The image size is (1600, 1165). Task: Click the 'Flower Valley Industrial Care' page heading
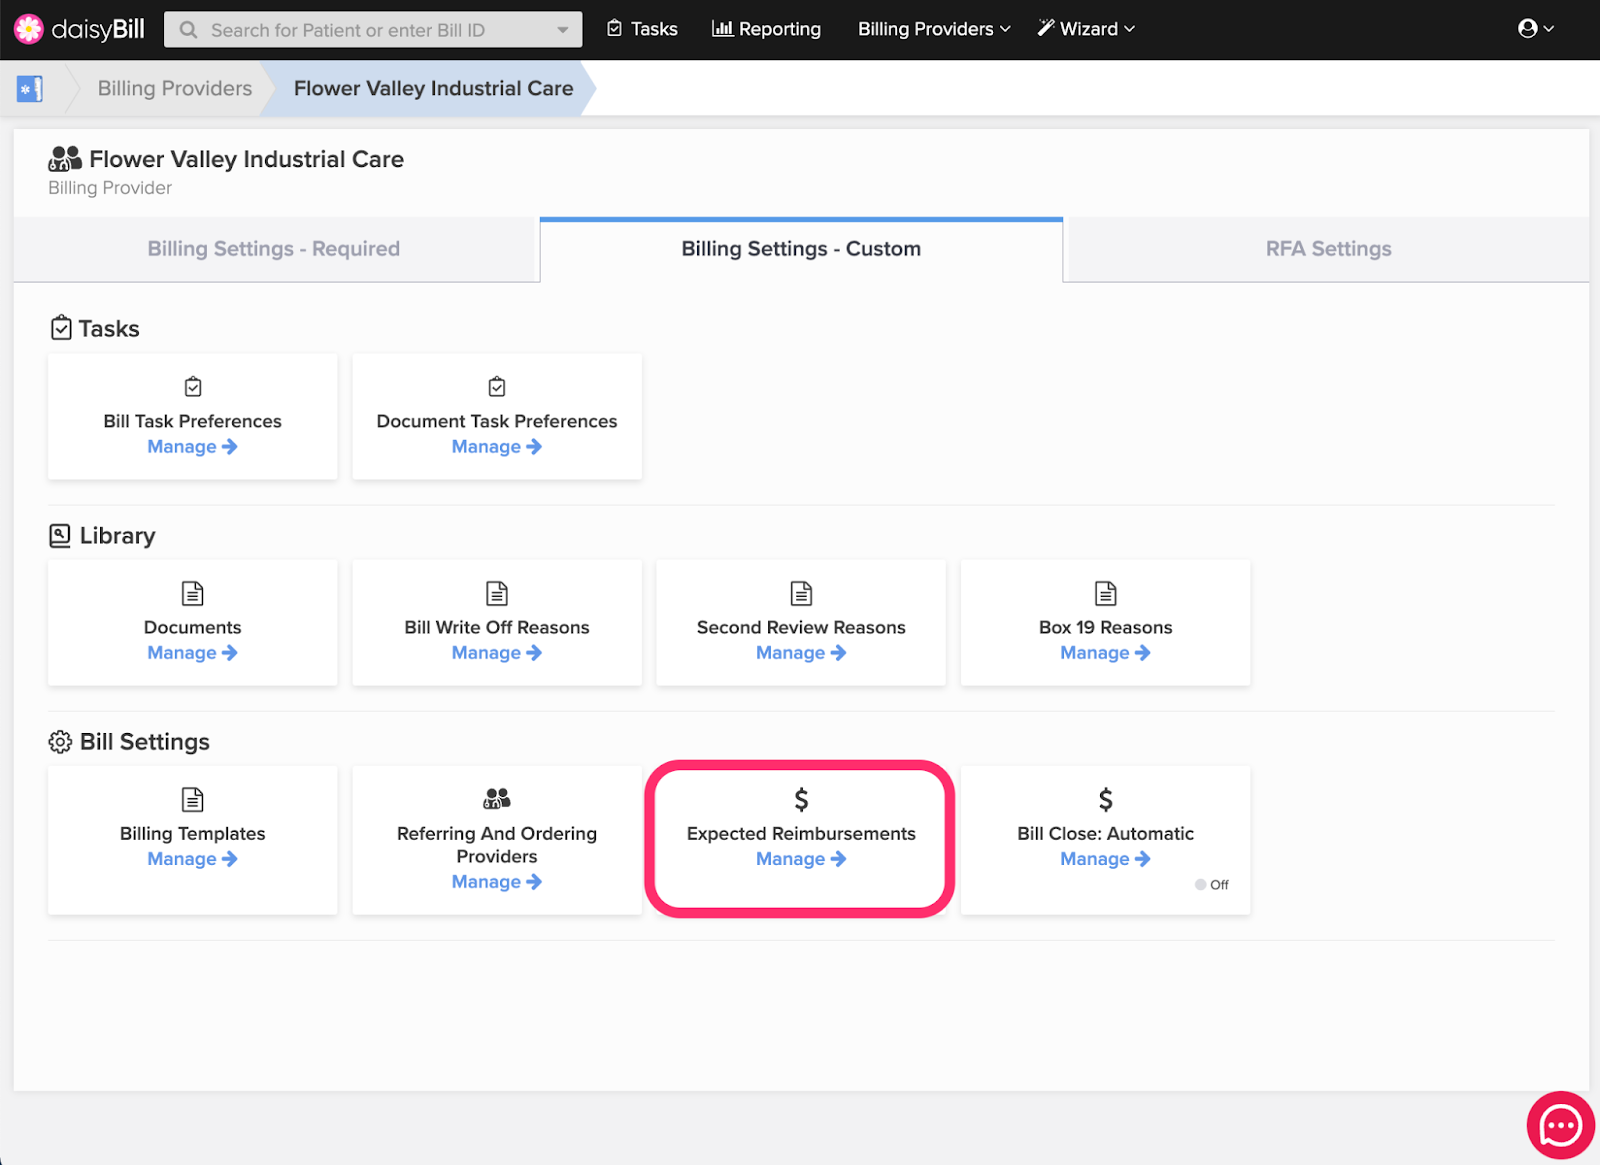246,159
